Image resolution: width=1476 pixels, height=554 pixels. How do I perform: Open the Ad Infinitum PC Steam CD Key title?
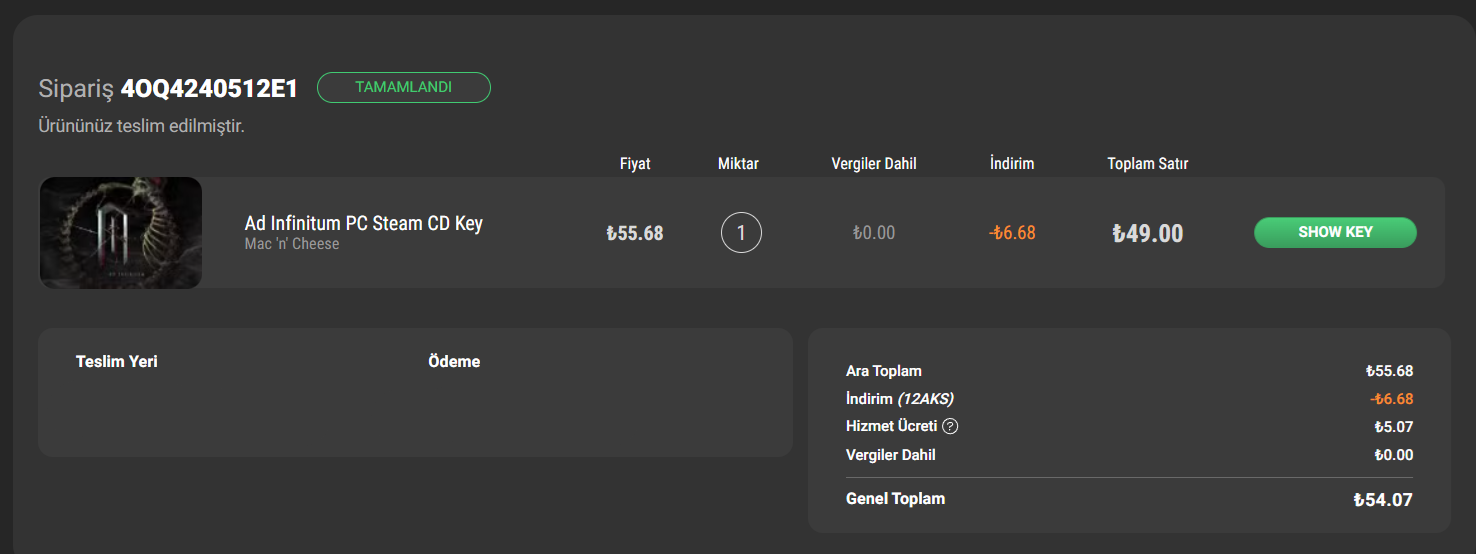click(364, 223)
